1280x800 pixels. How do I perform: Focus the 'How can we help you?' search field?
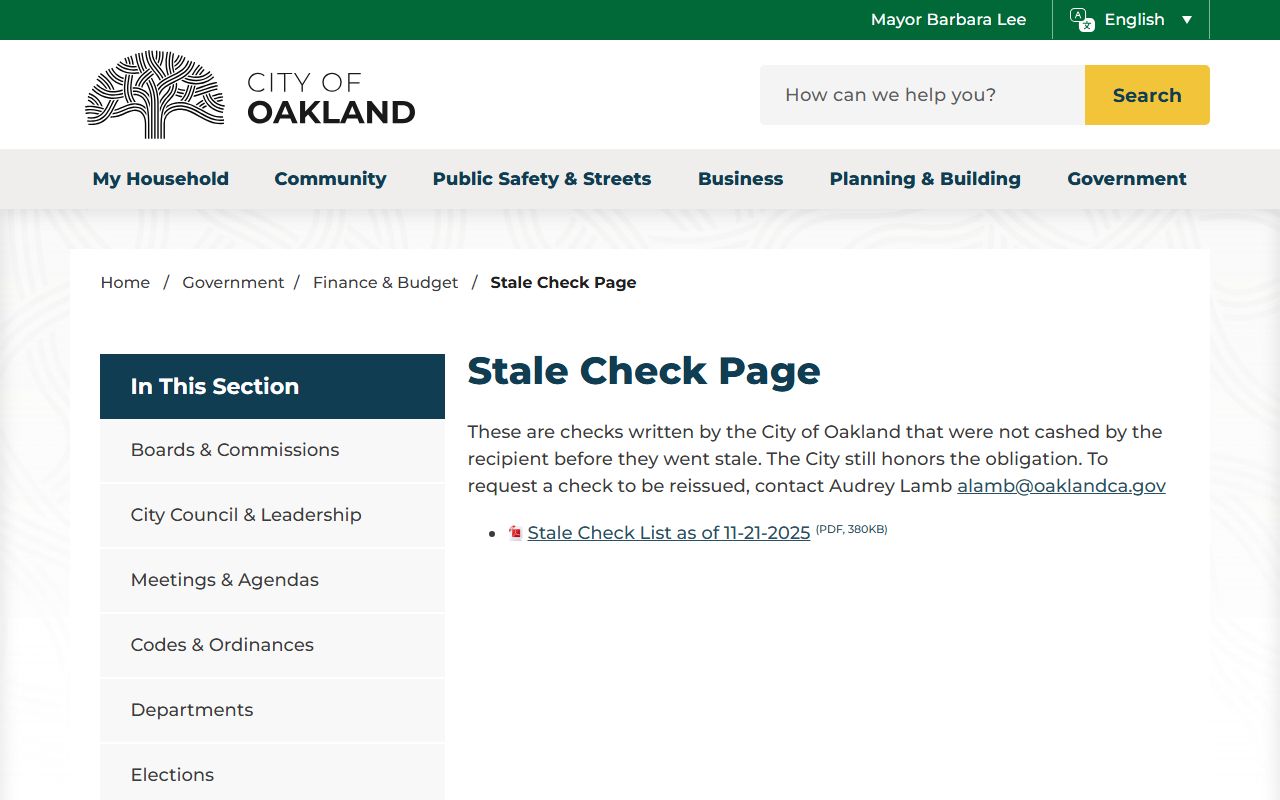(x=922, y=95)
